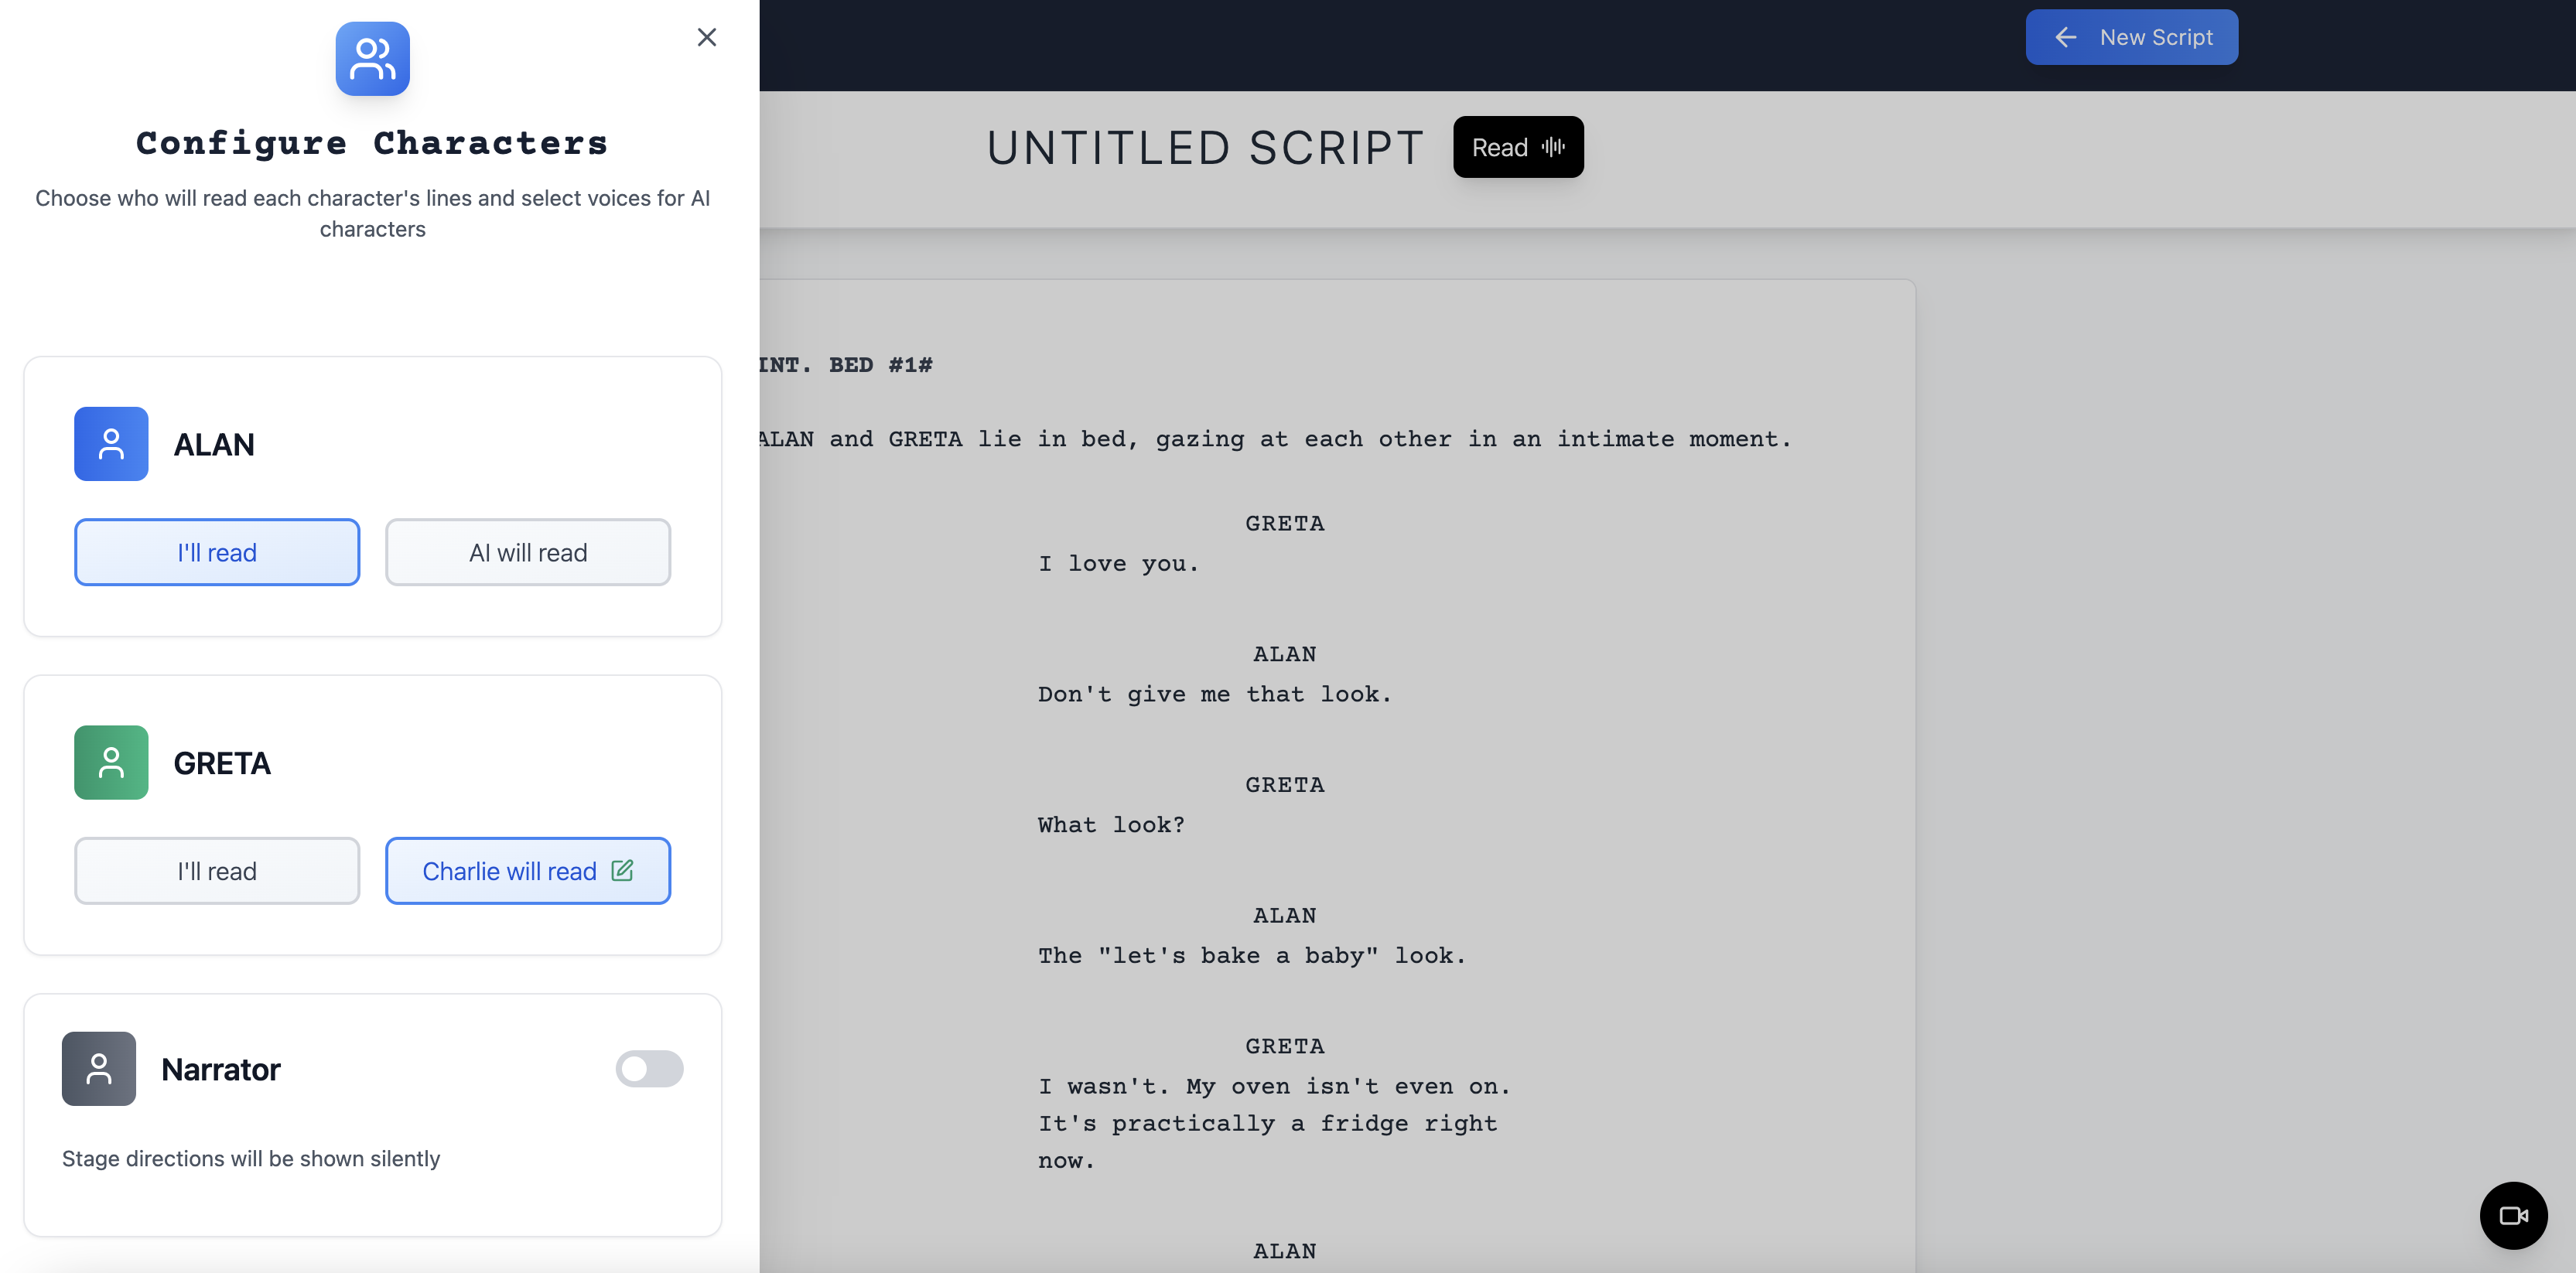Click GRETA's green avatar icon

pyautogui.click(x=111, y=762)
